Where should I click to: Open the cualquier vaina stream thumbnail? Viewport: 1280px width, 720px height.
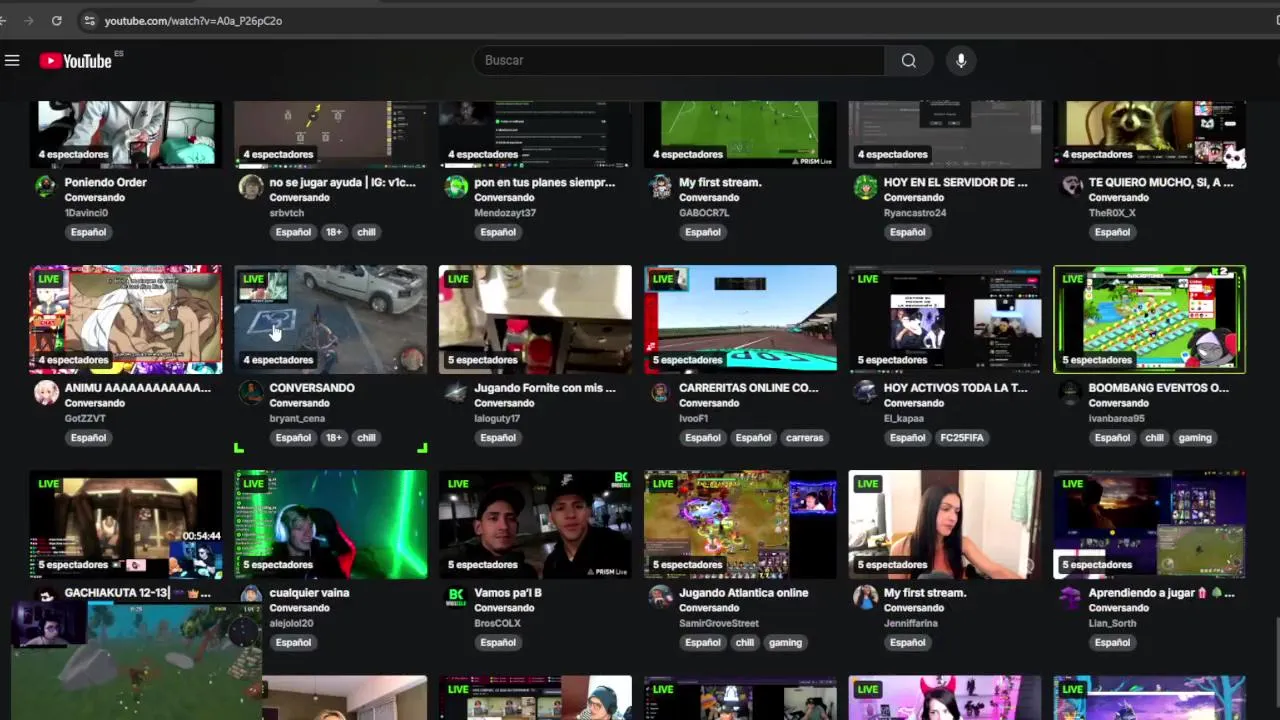point(331,524)
